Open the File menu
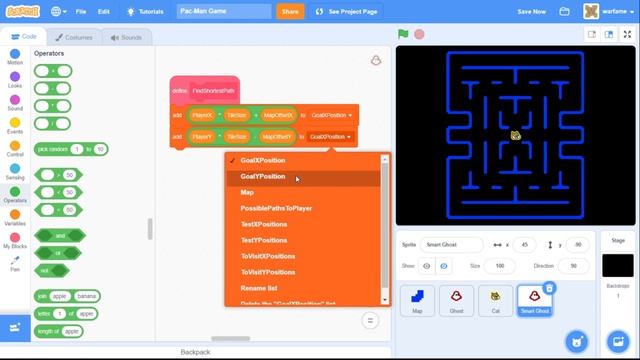This screenshot has height=360, width=640. [81, 12]
